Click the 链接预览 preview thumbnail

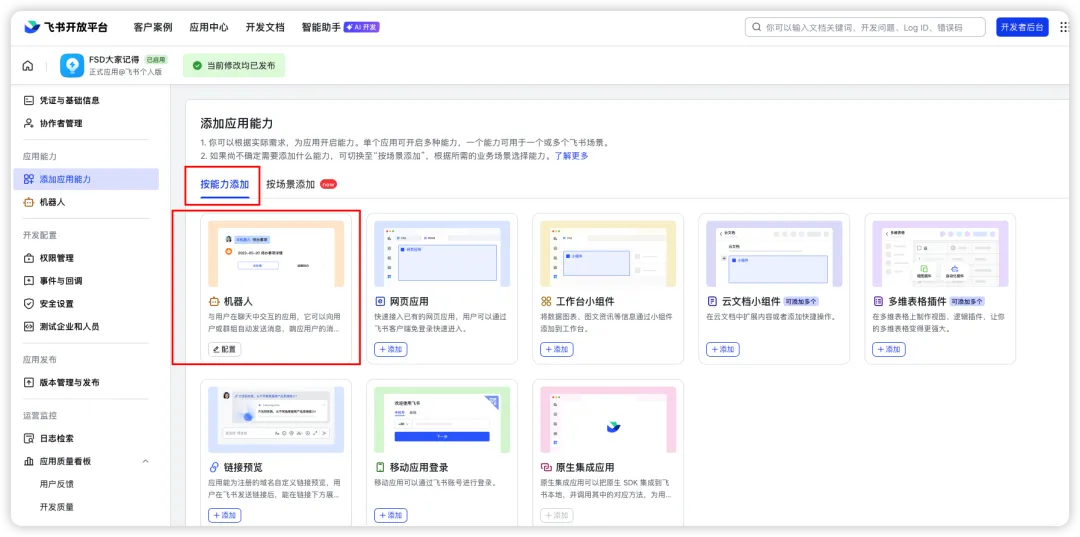point(276,419)
